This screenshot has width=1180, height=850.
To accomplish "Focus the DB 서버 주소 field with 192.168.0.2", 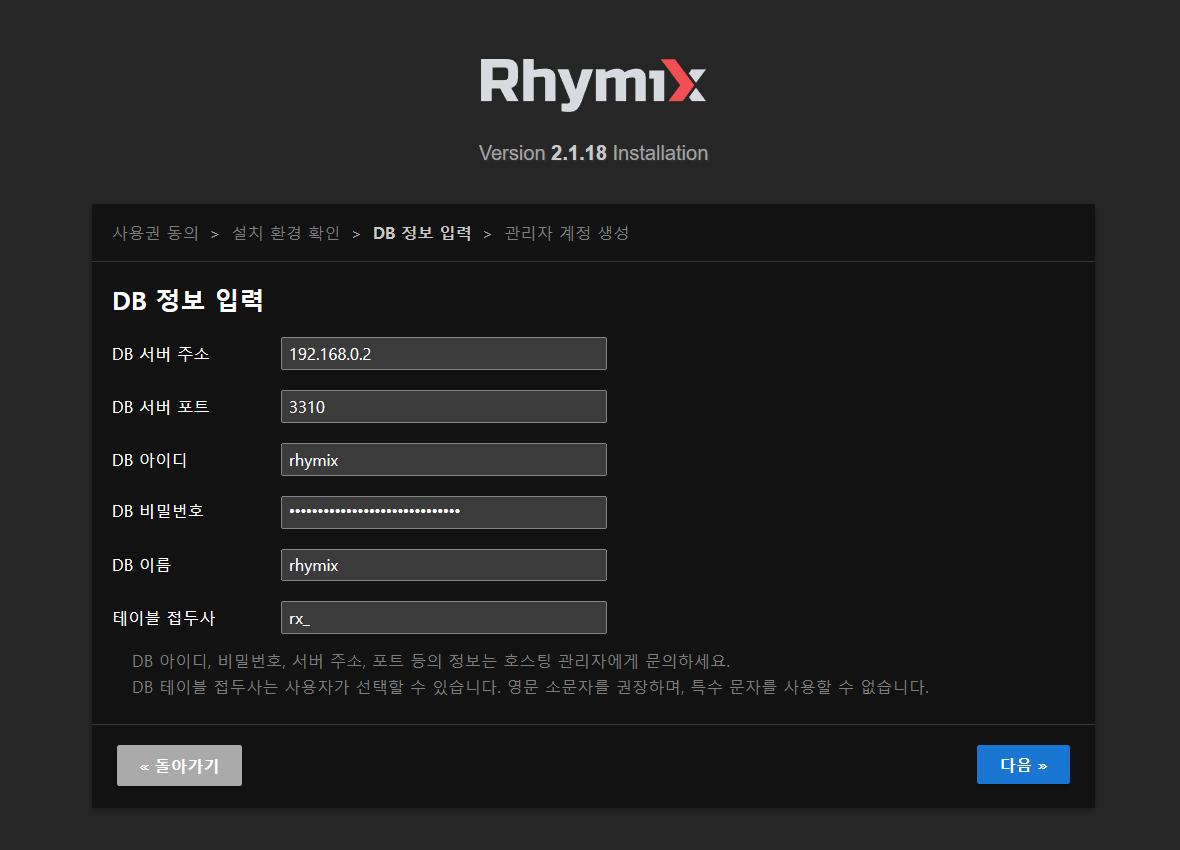I will [443, 354].
